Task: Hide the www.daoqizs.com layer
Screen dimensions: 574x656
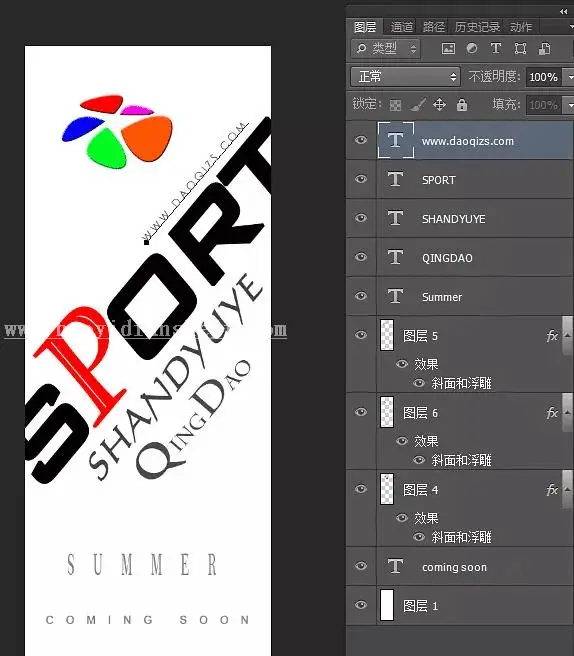Action: tap(361, 140)
